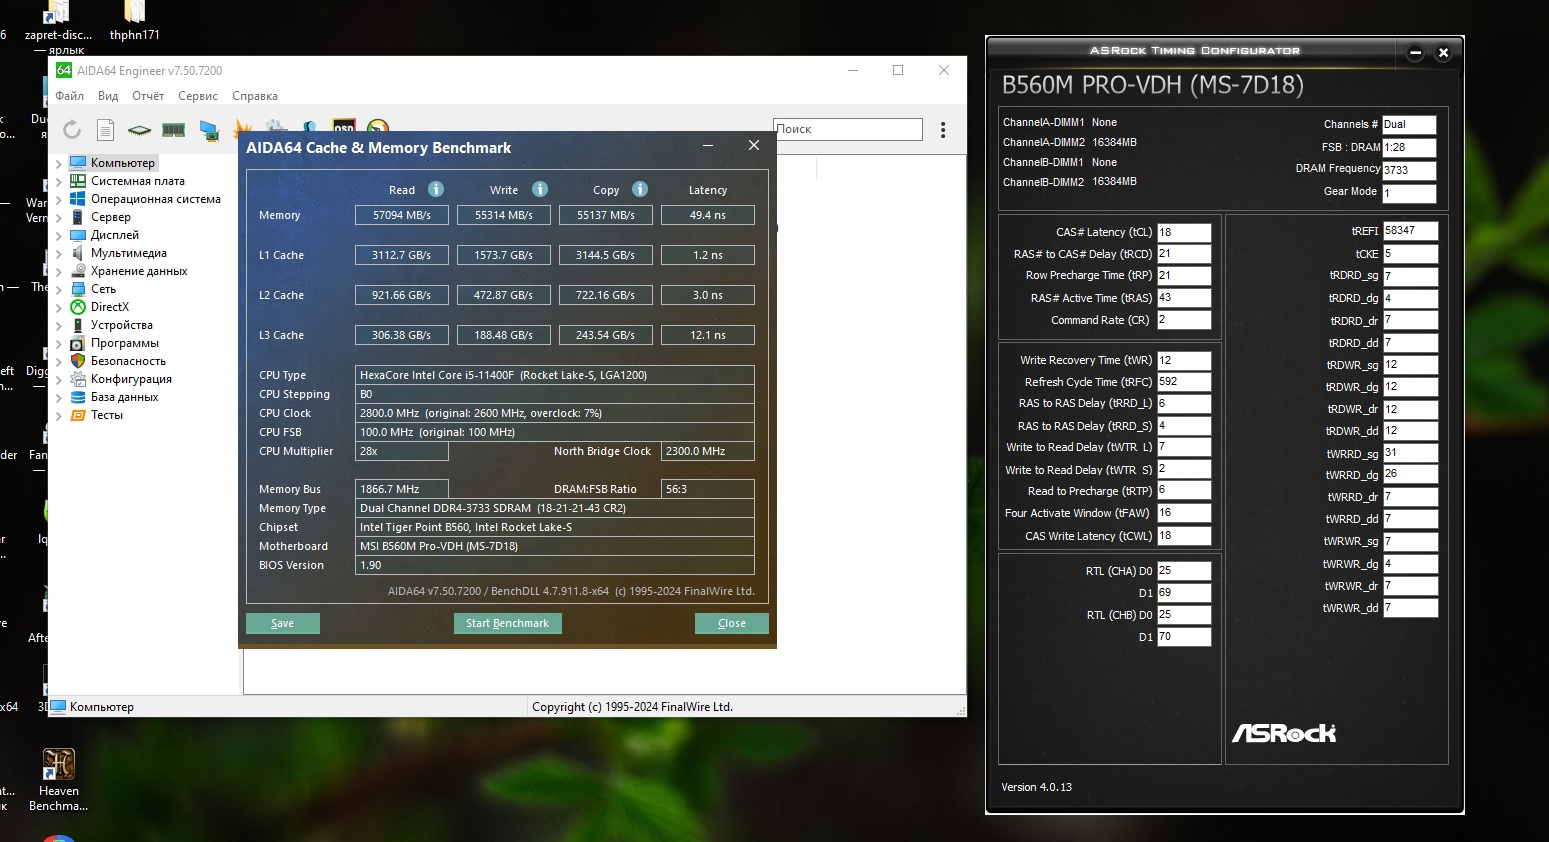Click the Компьютер monitor icon in the tree
The height and width of the screenshot is (842, 1549).
click(78, 163)
